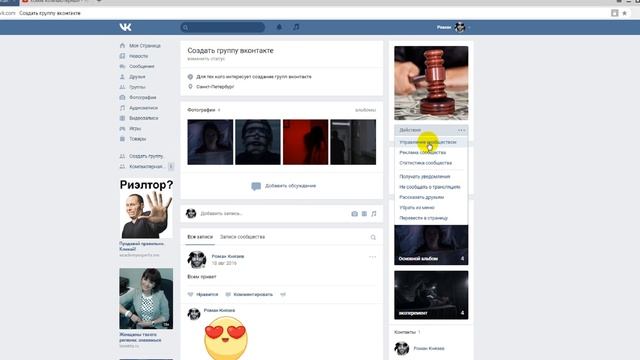Viewport: 640px width, 360px height.
Task: Focus the header search field
Action: point(222,27)
